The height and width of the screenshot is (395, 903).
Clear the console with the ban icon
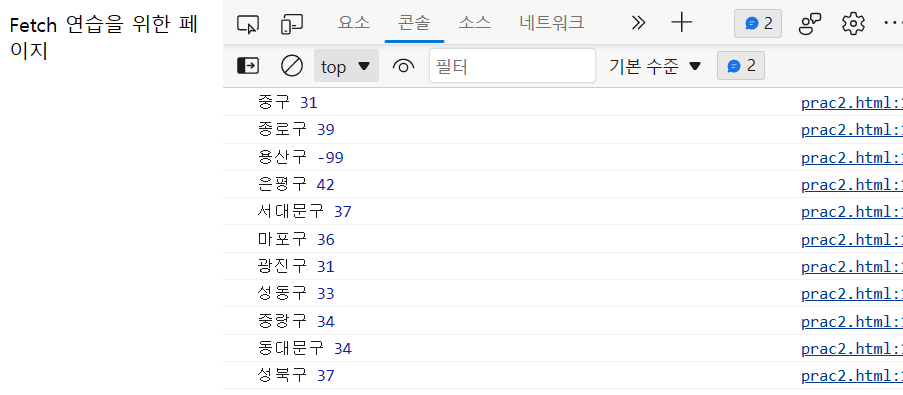pyautogui.click(x=292, y=66)
